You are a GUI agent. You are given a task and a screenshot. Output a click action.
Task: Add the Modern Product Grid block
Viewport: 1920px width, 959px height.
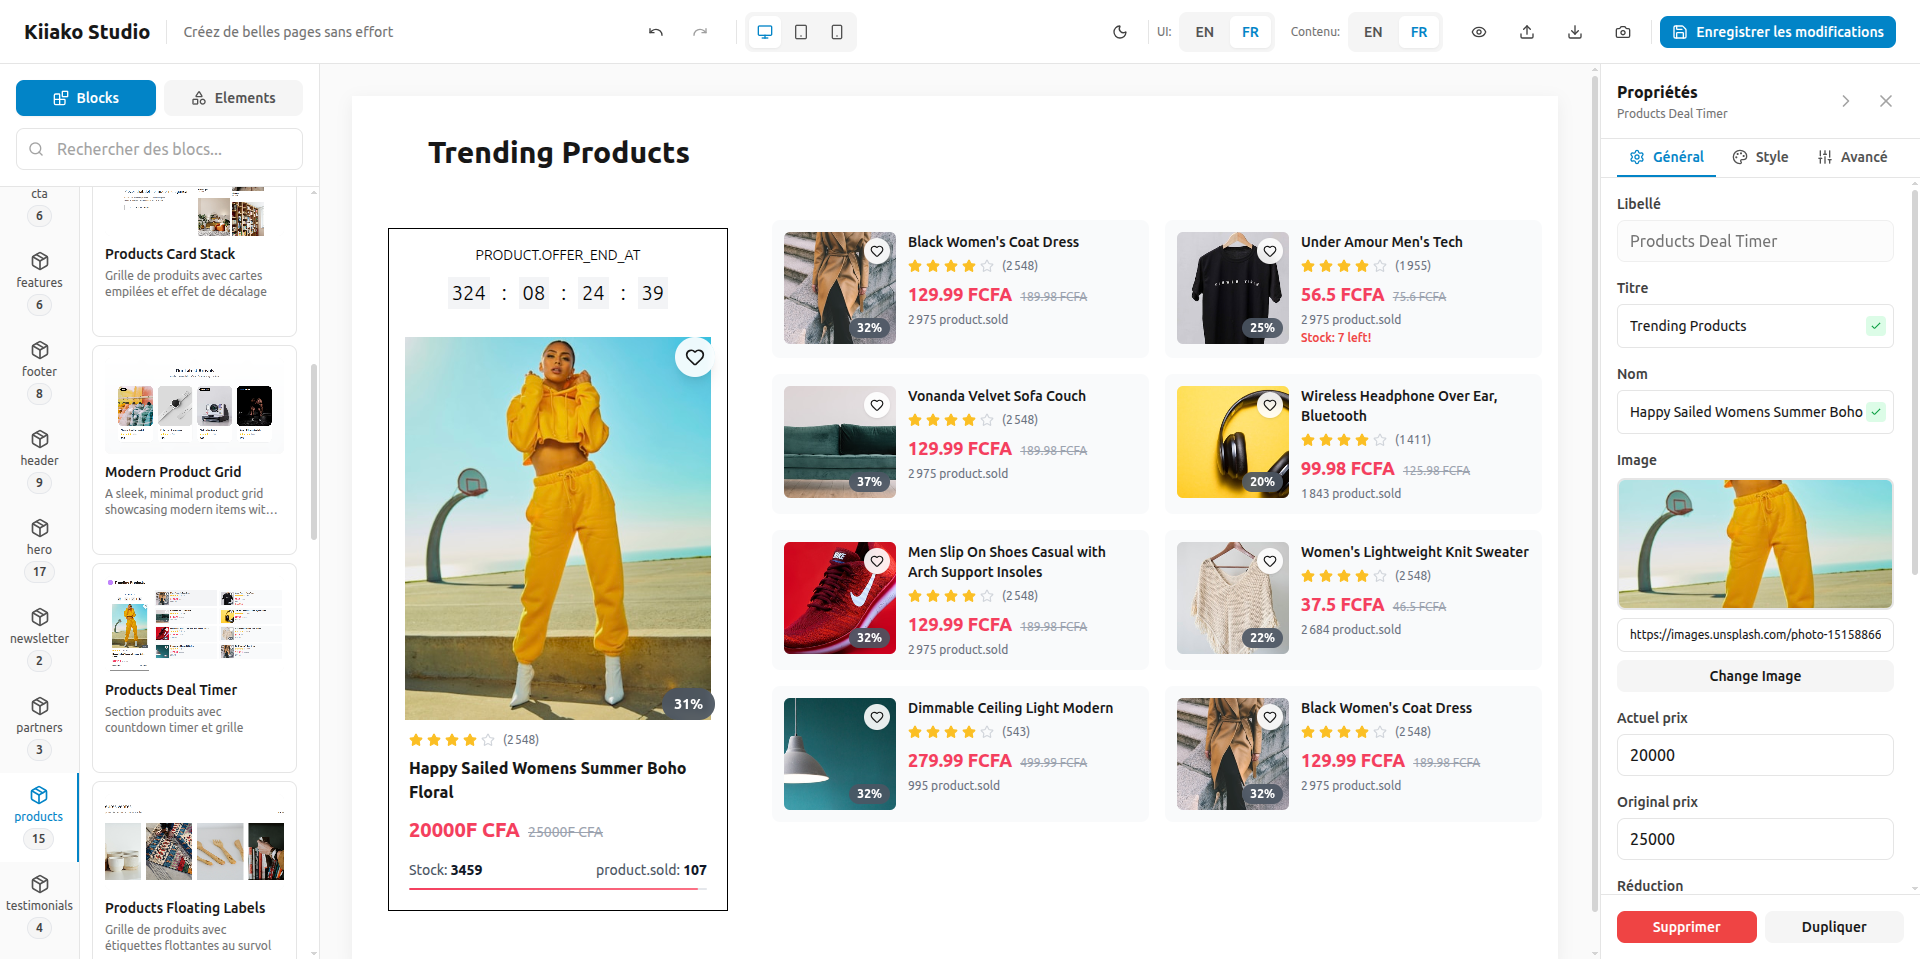[194, 450]
